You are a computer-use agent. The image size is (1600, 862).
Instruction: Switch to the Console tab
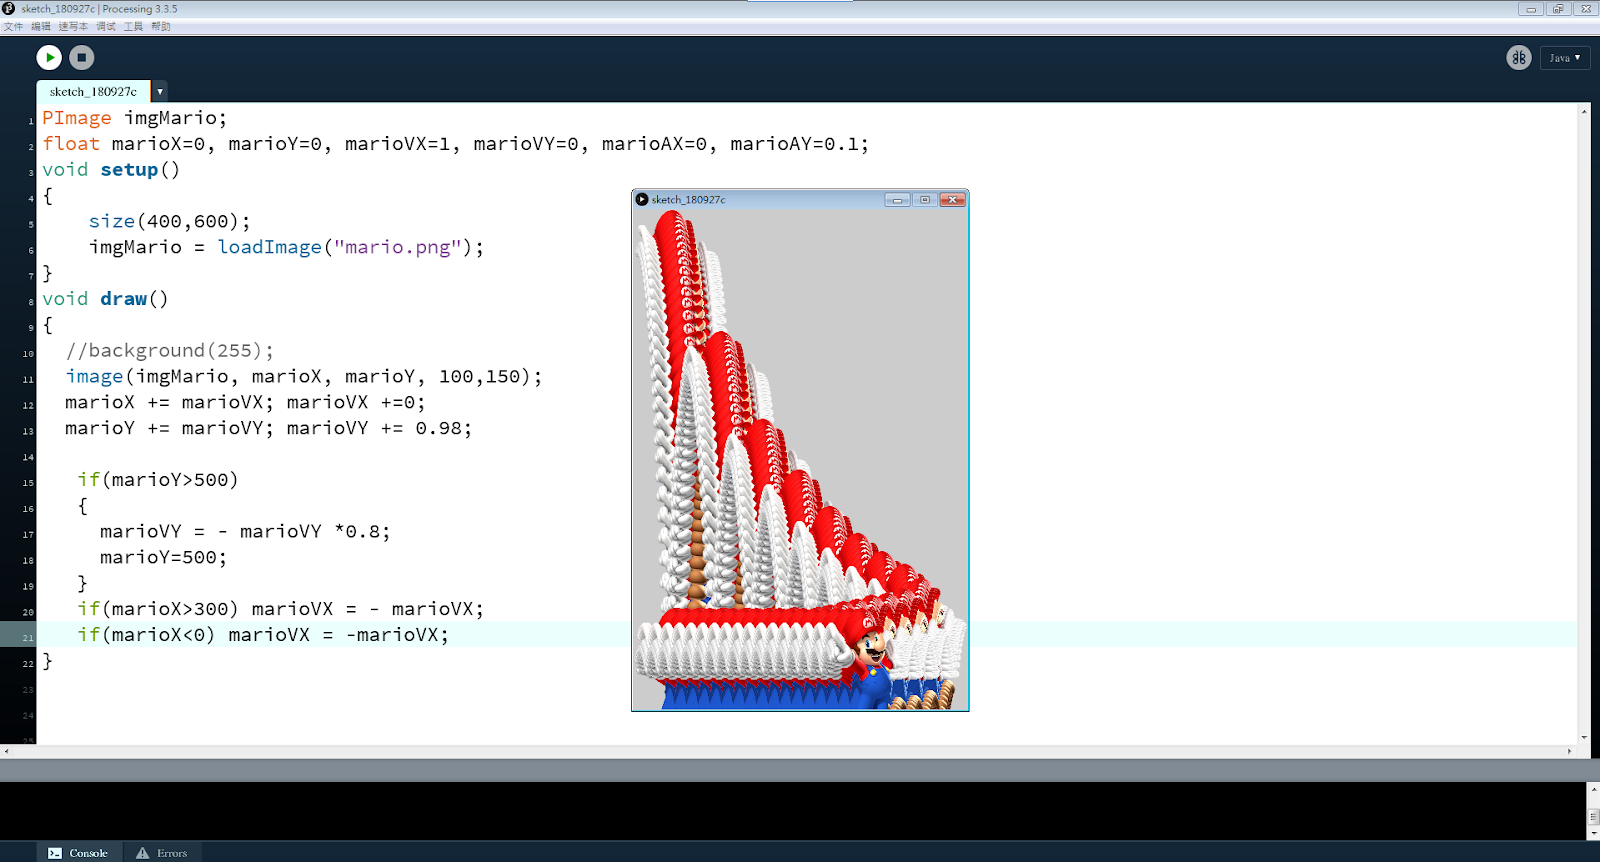(x=79, y=852)
